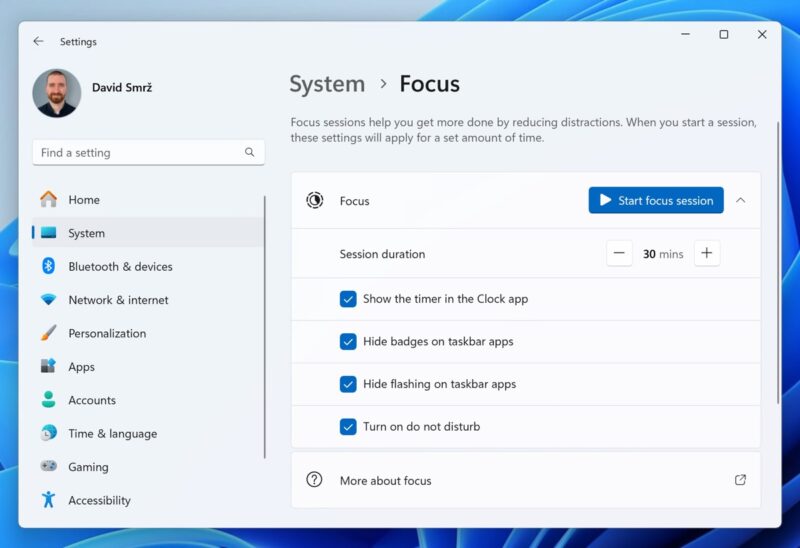Screen dimensions: 800x548
Task: Focus the Find a setting search box
Action: coord(148,153)
